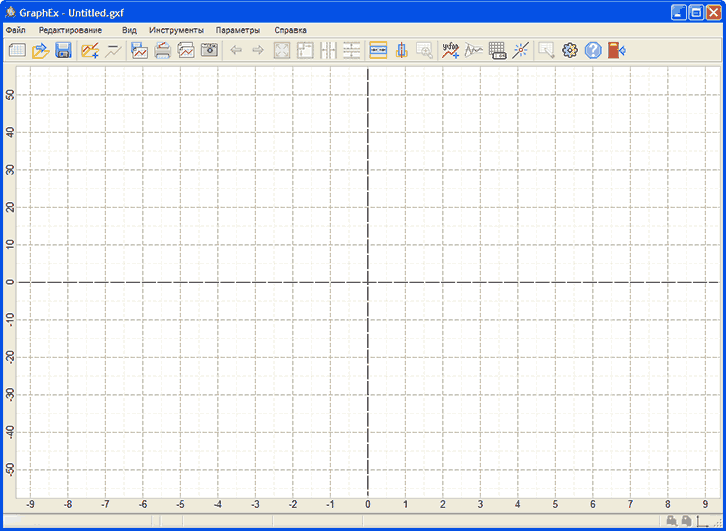
Task: Expand the Параметры menu
Action: pyautogui.click(x=237, y=30)
